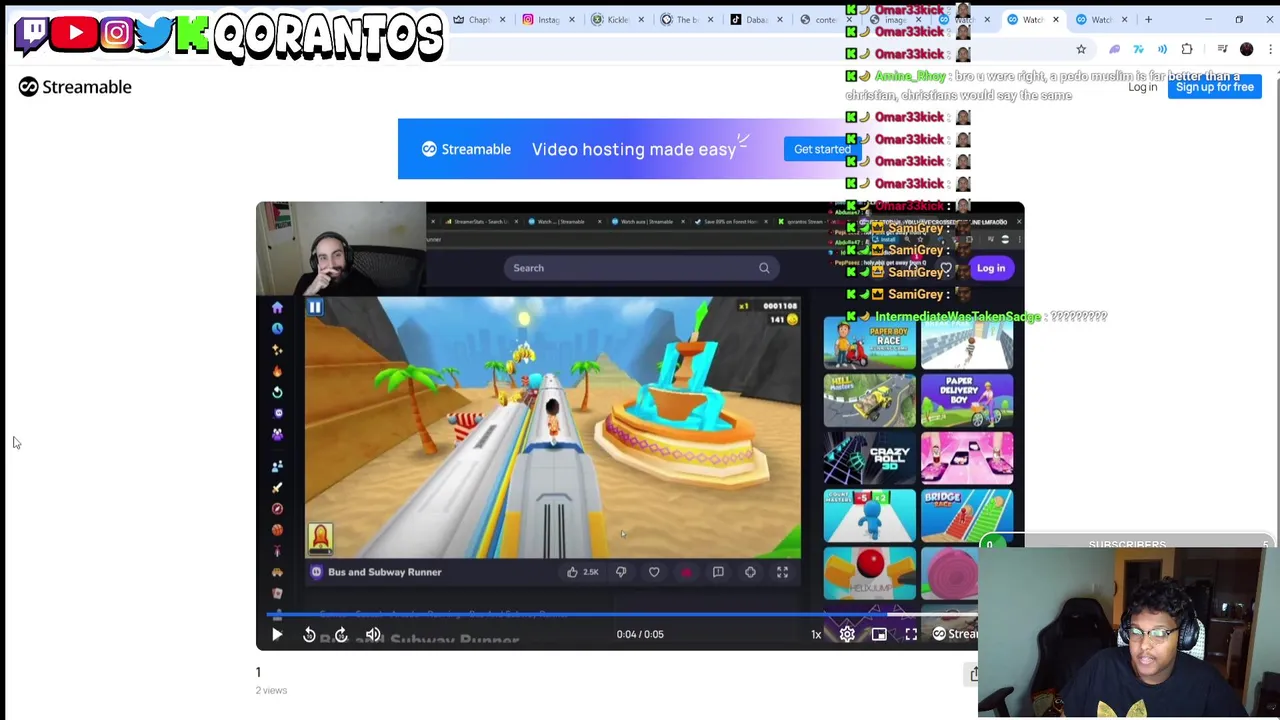Image resolution: width=1280 pixels, height=720 pixels.
Task: Click Sign up for free button
Action: 1214,87
